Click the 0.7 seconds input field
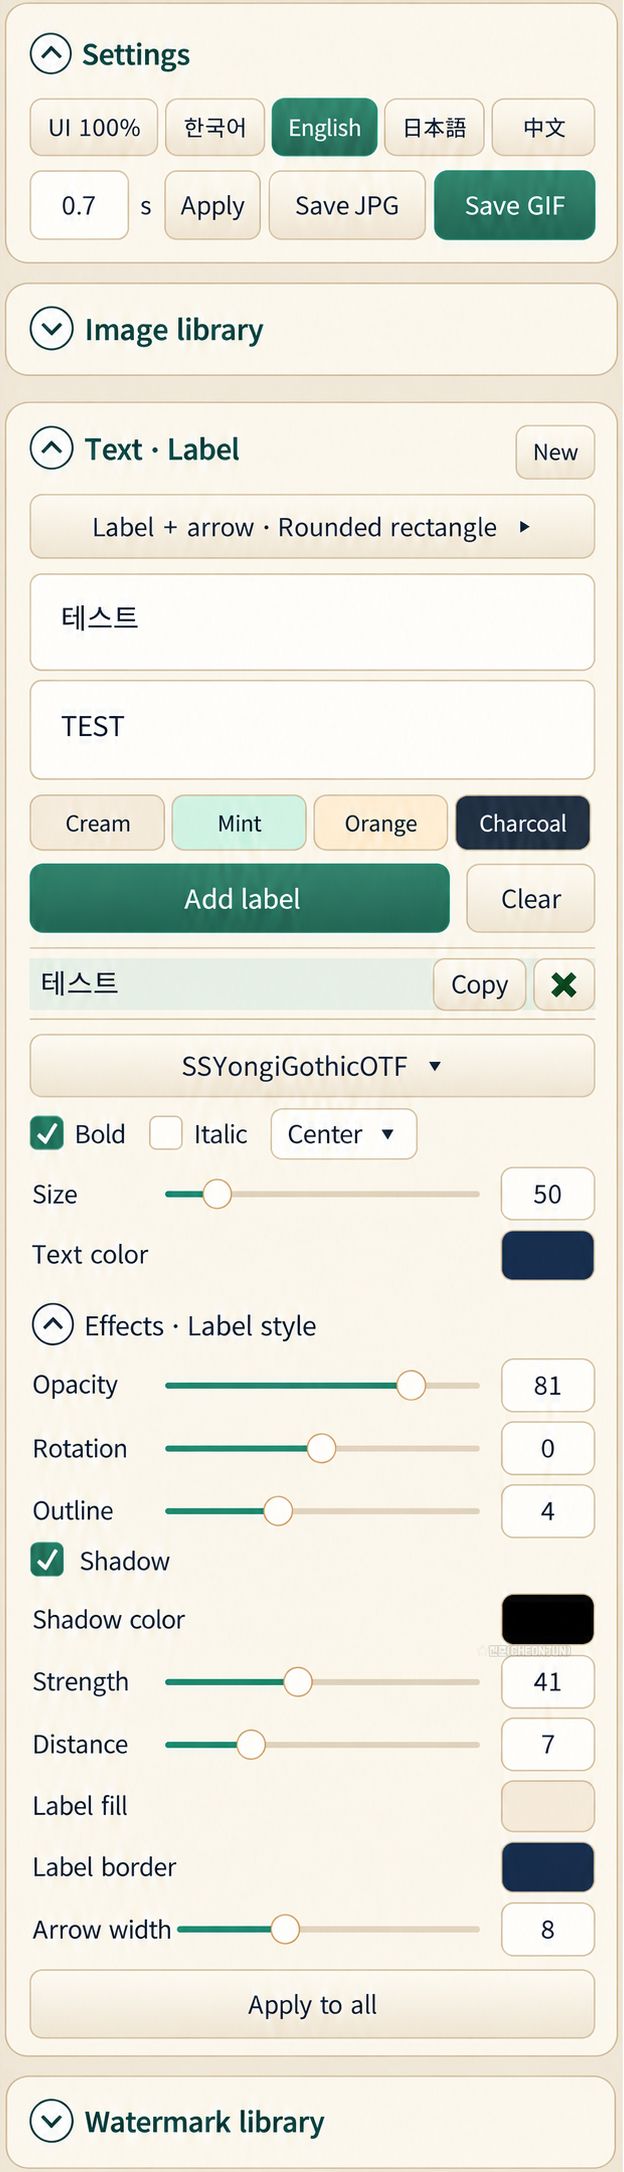 79,206
